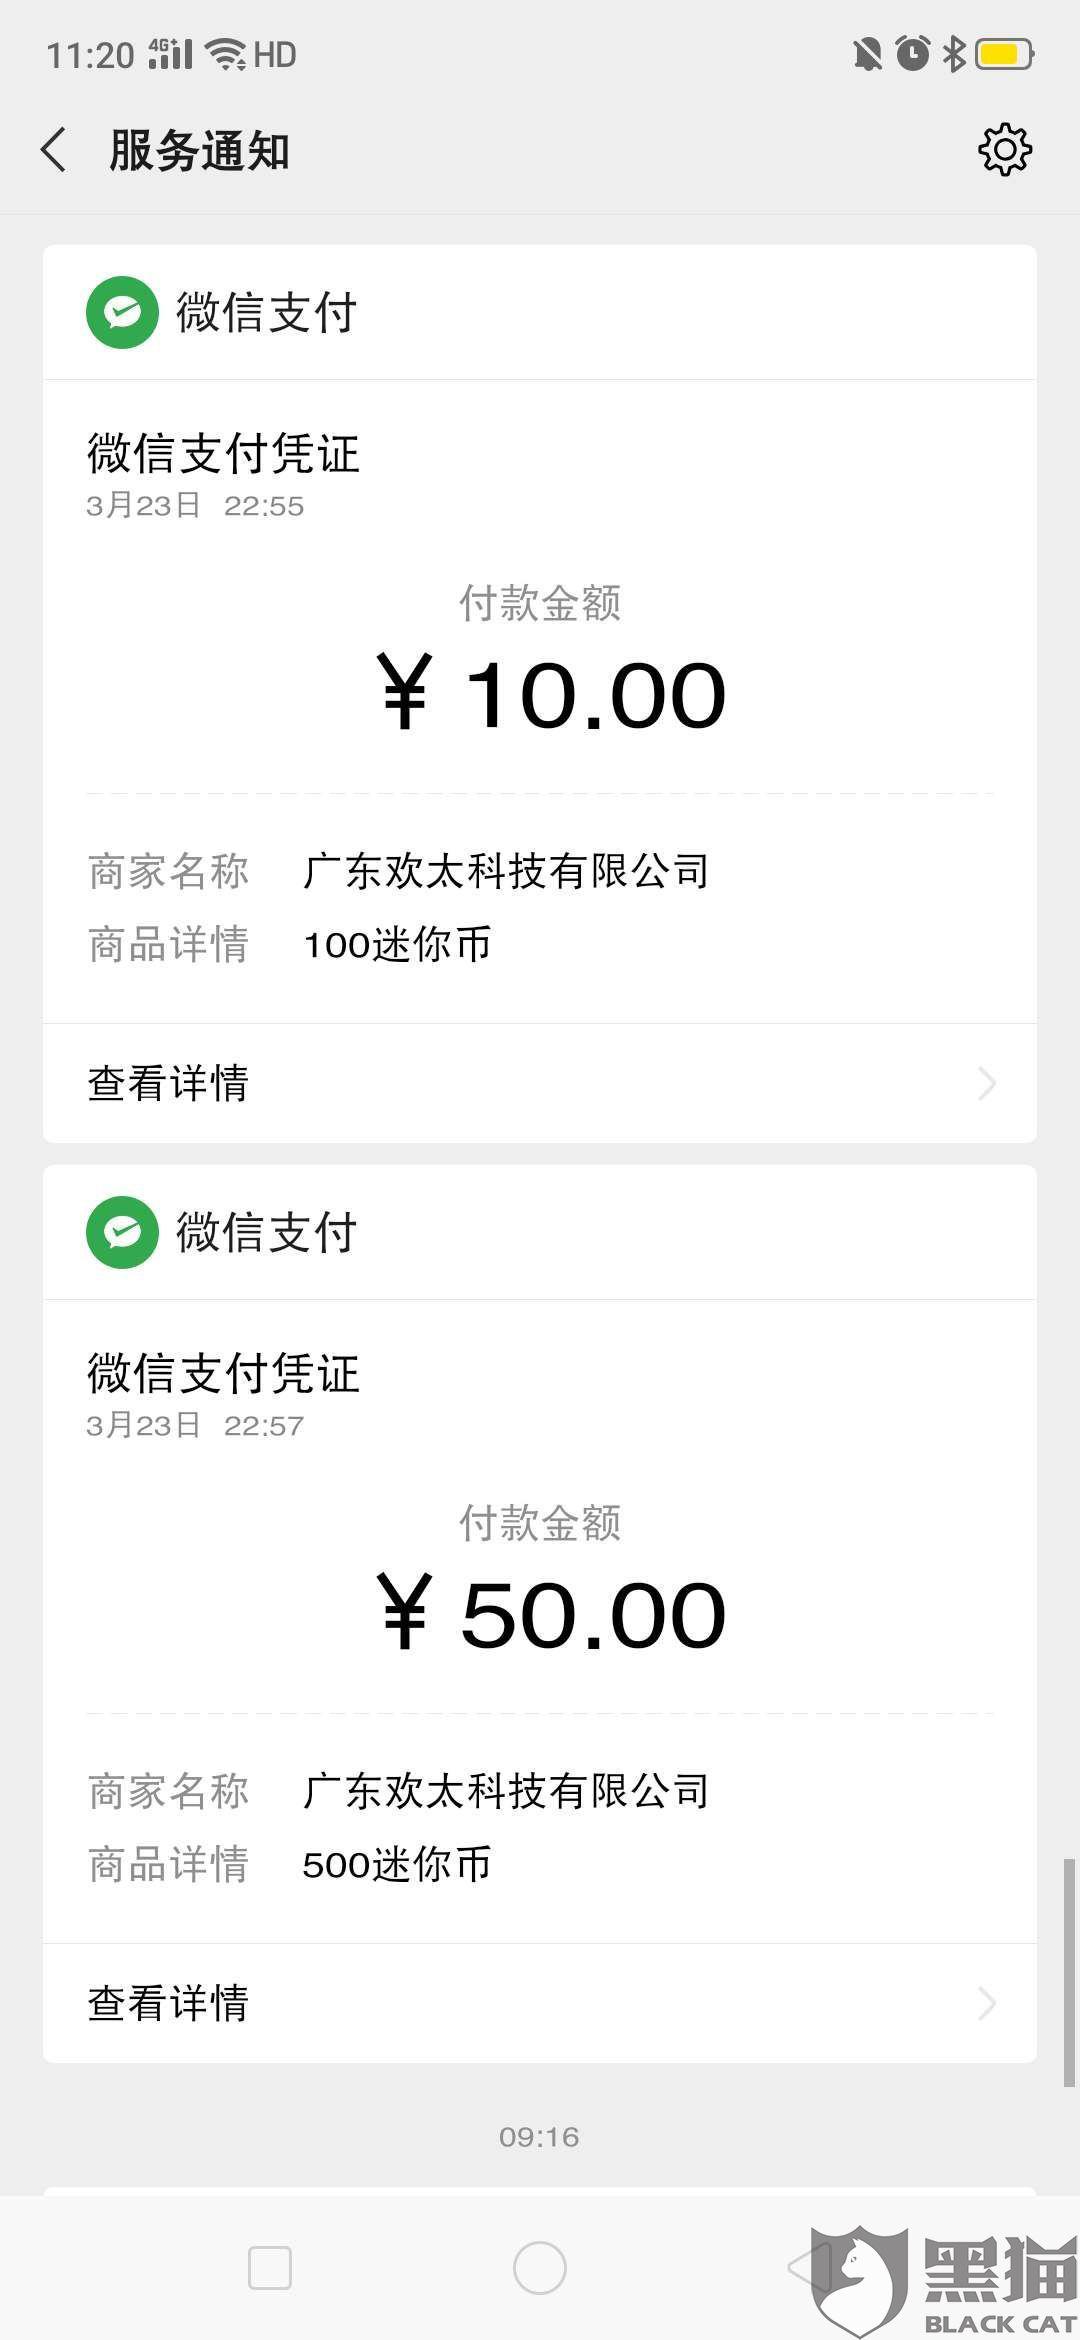This screenshot has height=2340, width=1080.
Task: Tap the Bluetooth status icon
Action: point(955,54)
